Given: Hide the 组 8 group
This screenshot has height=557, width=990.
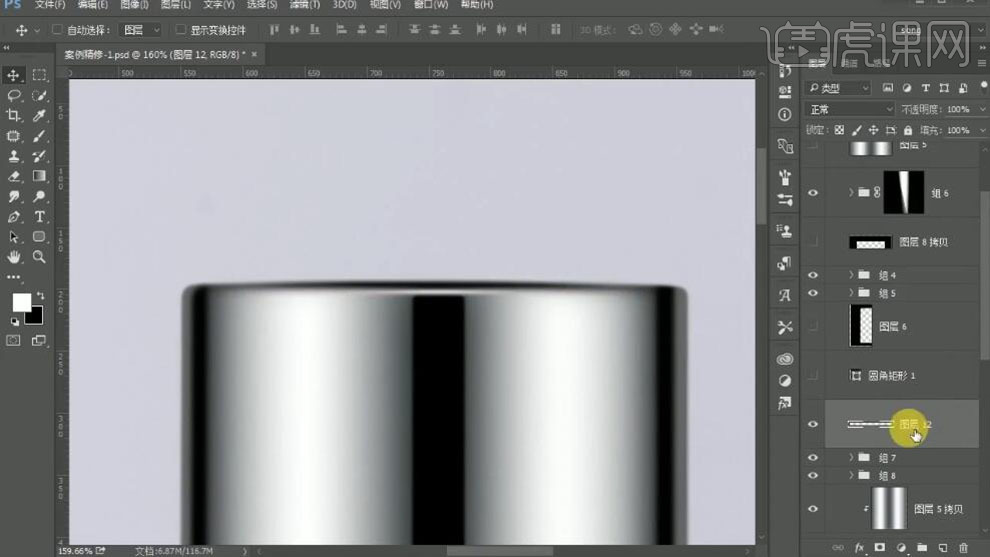Looking at the screenshot, I should [813, 476].
